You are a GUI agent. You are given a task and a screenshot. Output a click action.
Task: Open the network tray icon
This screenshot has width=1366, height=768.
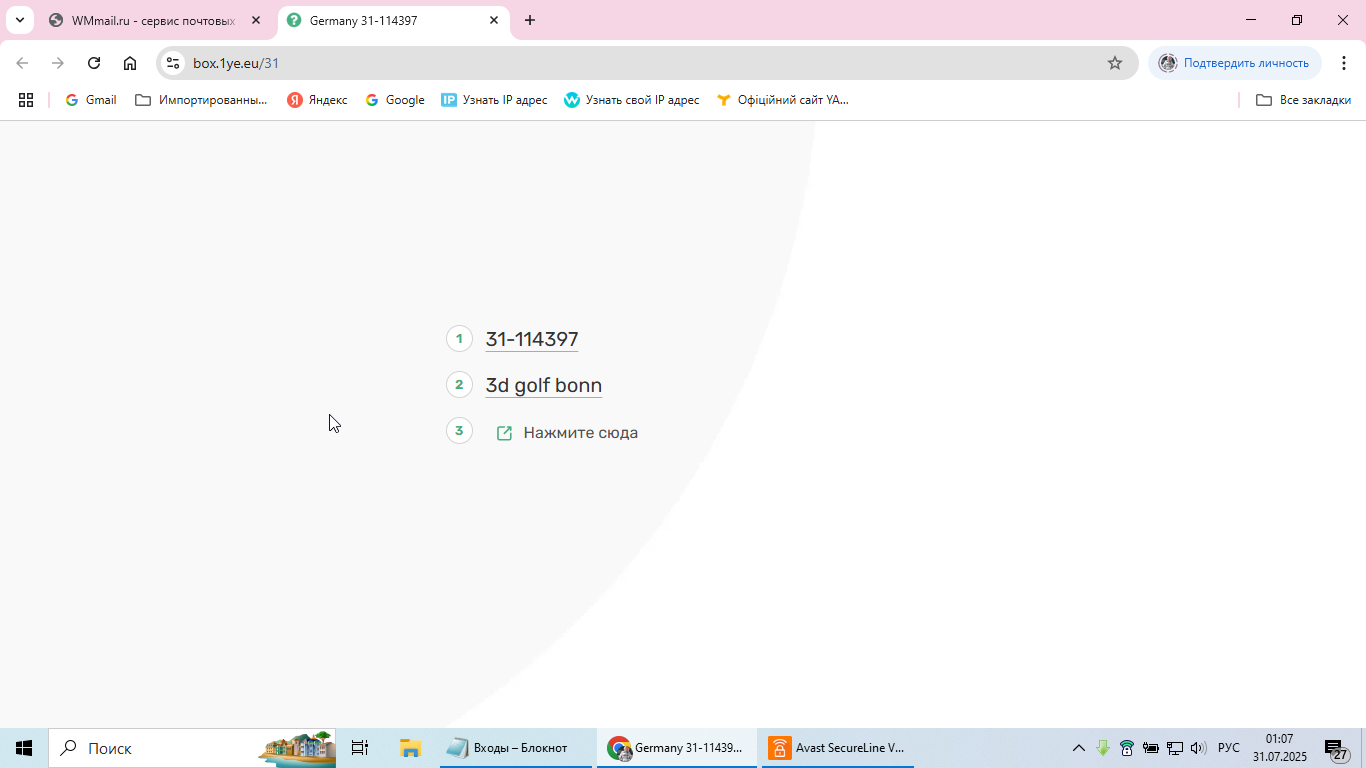pos(1175,748)
